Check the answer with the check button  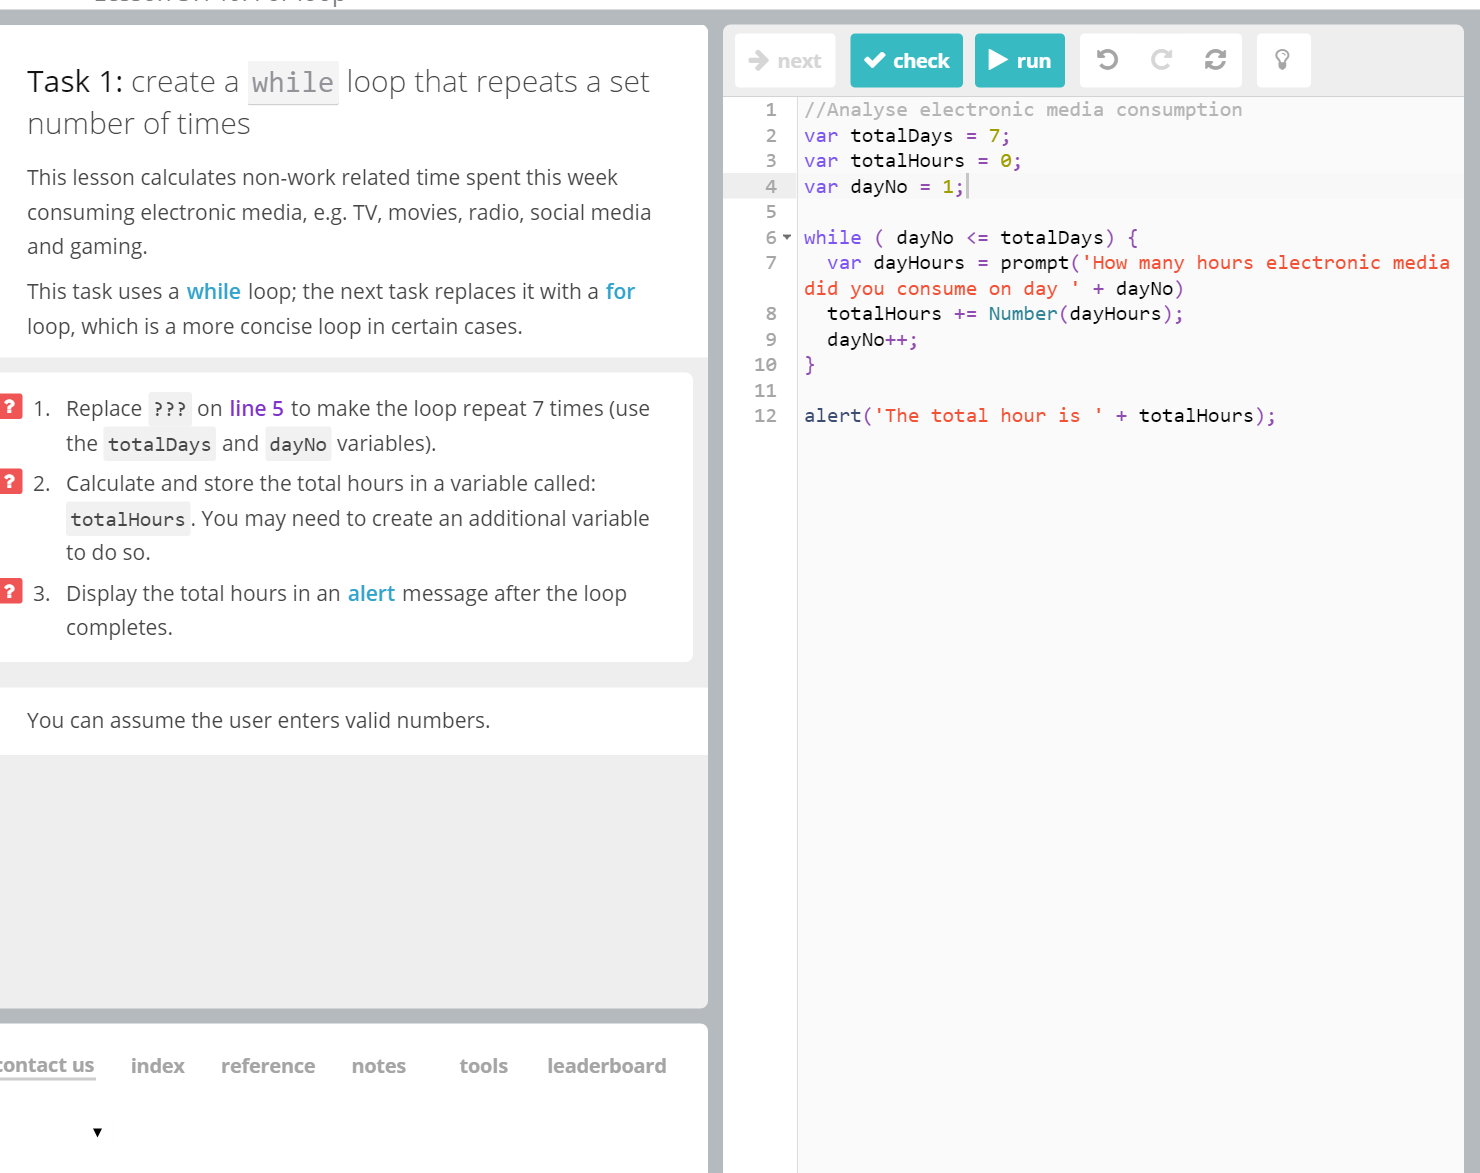[906, 60]
